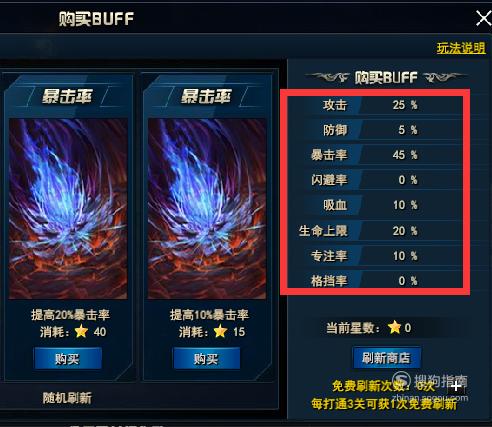This screenshot has width=492, height=427.
Task: Select the blue flame art of 20% card
Action: click(x=68, y=209)
